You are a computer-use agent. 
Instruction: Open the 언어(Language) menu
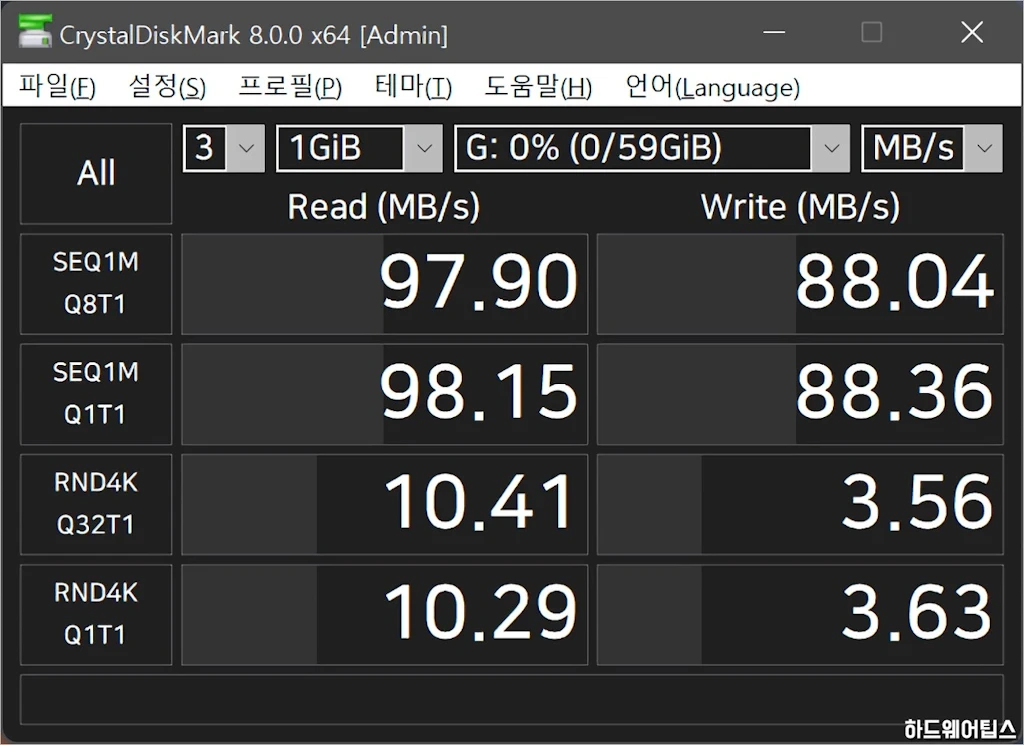pyautogui.click(x=712, y=86)
